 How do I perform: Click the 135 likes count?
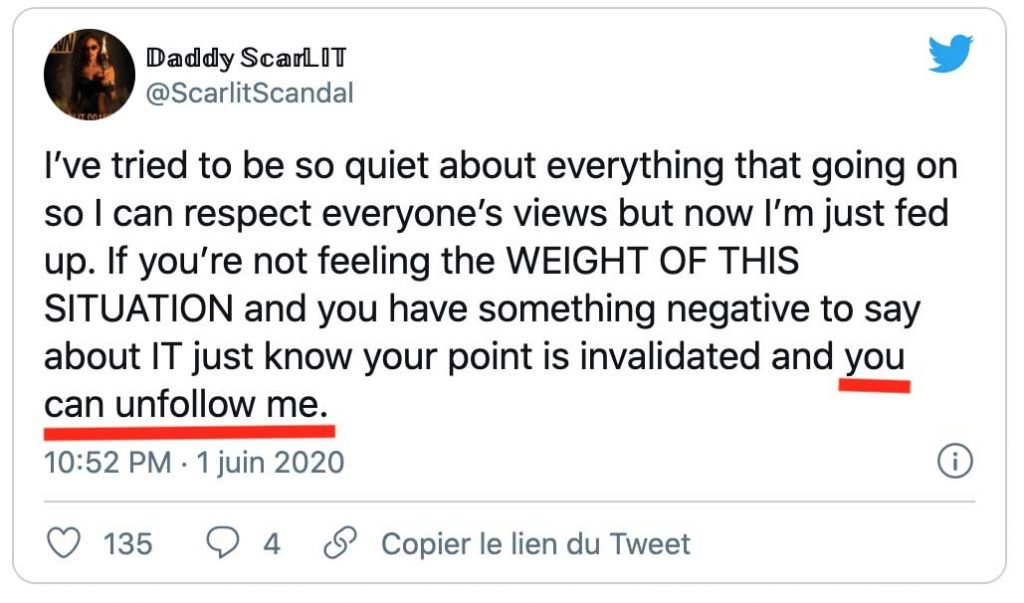pyautogui.click(x=128, y=544)
